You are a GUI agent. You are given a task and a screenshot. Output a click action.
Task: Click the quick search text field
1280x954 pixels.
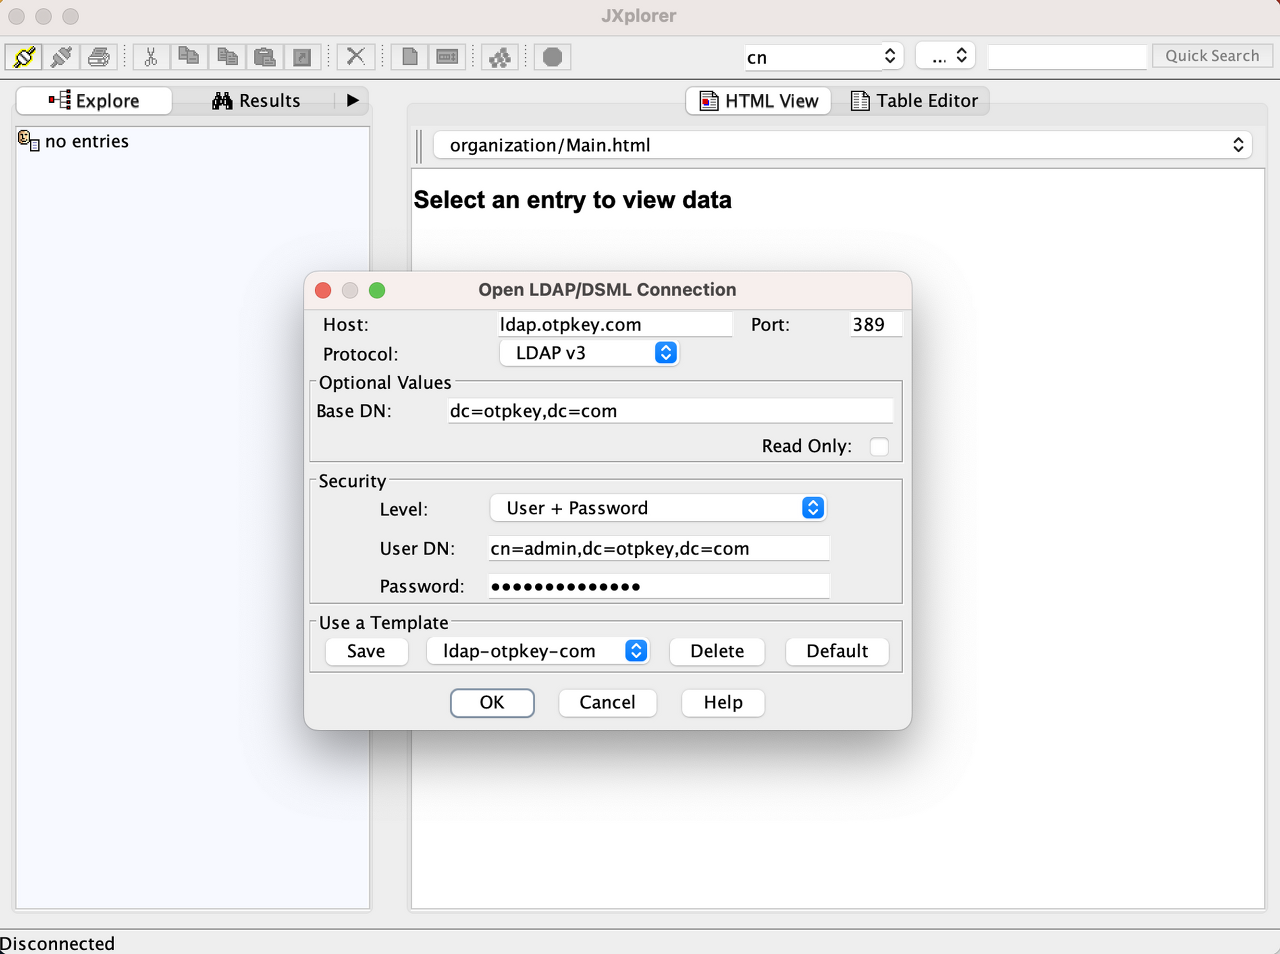pos(1067,57)
